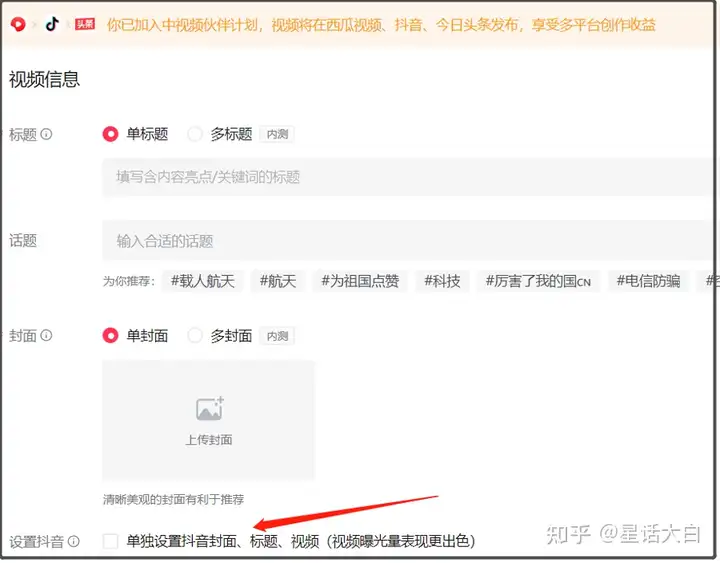The height and width of the screenshot is (563, 720).
Task: Select the 多标题 radio button
Action: (x=195, y=134)
